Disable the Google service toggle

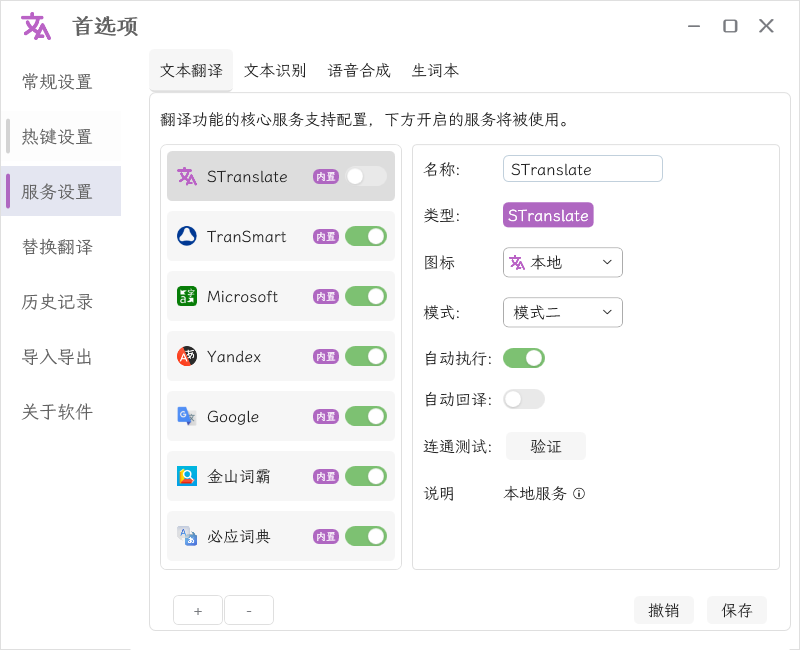[x=367, y=416]
